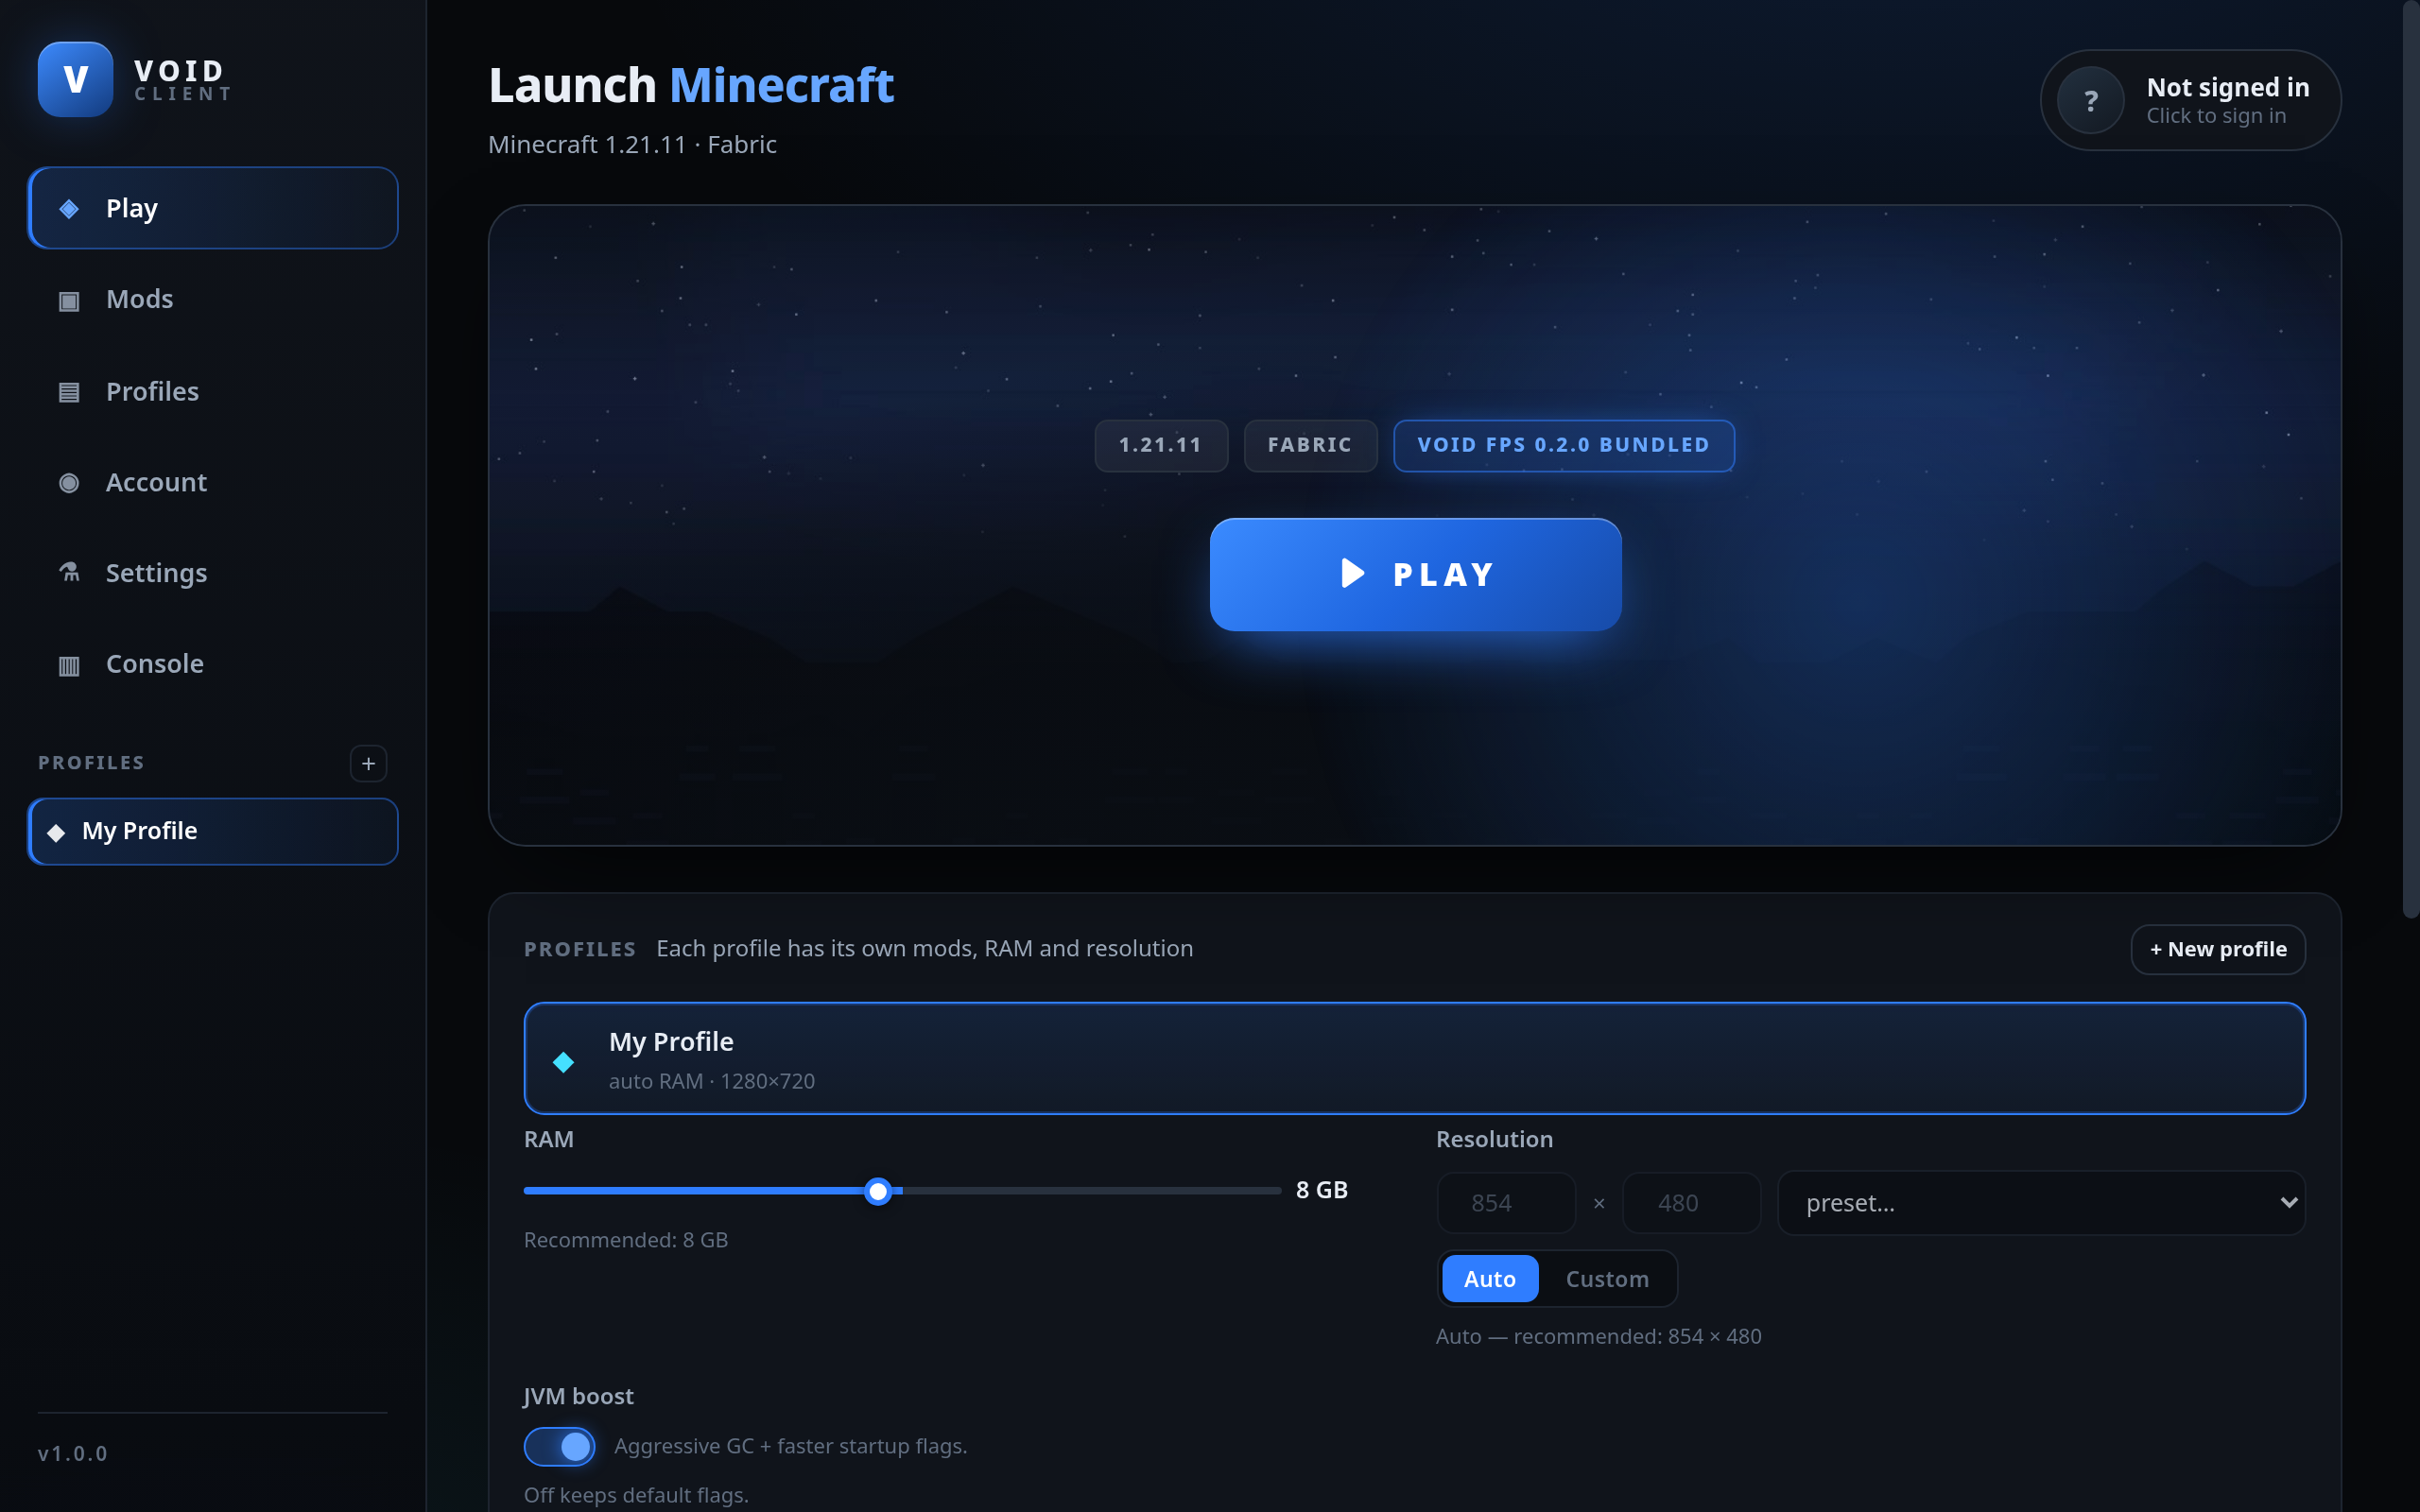Click cyan diamond on My Profile card
Screen dimensions: 2420x1512
click(563, 1062)
